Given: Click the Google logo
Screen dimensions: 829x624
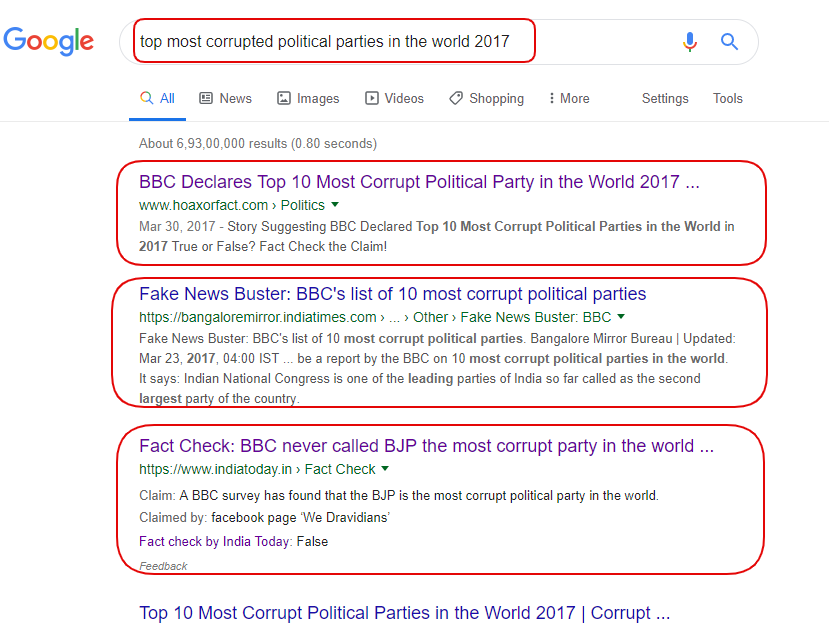Looking at the screenshot, I should (x=49, y=41).
